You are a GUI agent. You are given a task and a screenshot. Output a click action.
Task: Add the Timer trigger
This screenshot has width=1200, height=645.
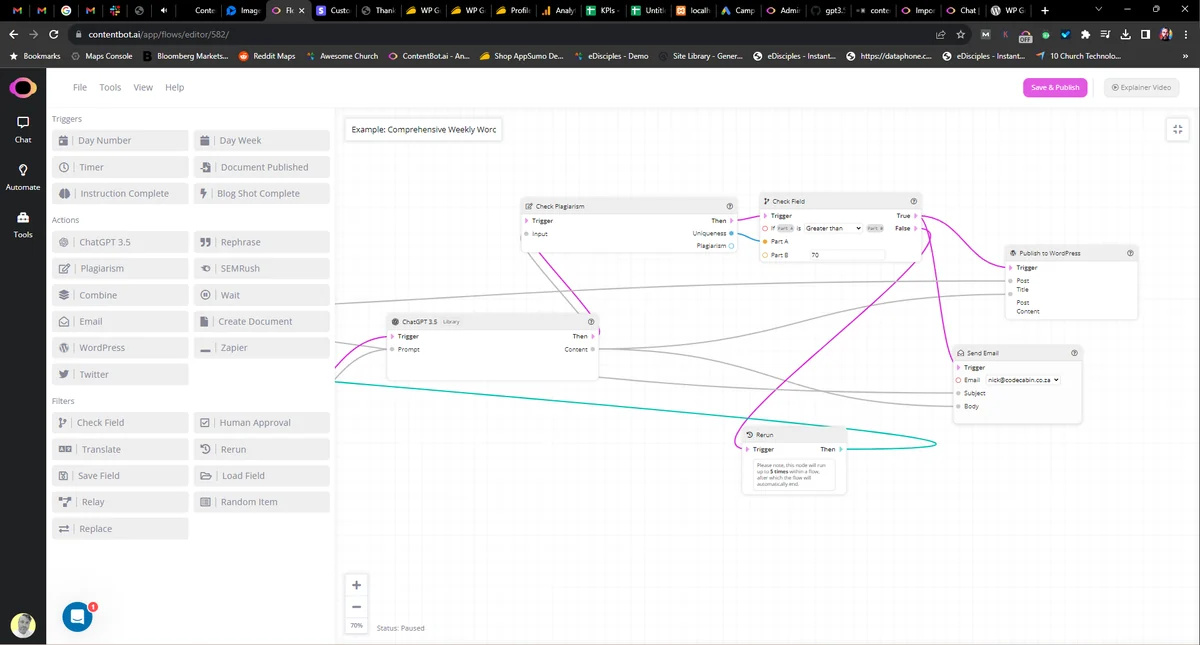coord(120,167)
